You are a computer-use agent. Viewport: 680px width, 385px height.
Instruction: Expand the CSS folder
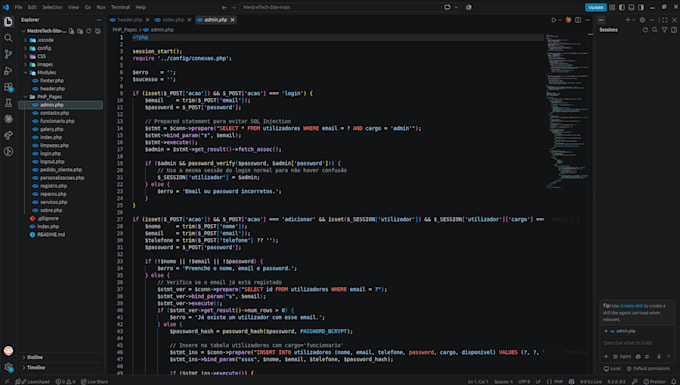[x=61, y=56]
